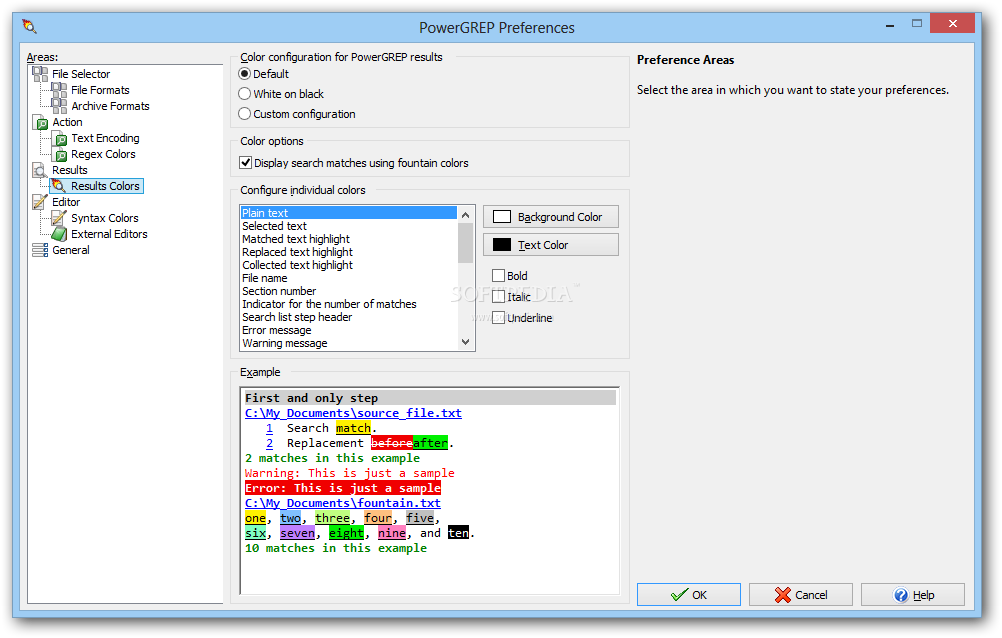
Task: Open the Results Colors preferences area
Action: coord(105,186)
